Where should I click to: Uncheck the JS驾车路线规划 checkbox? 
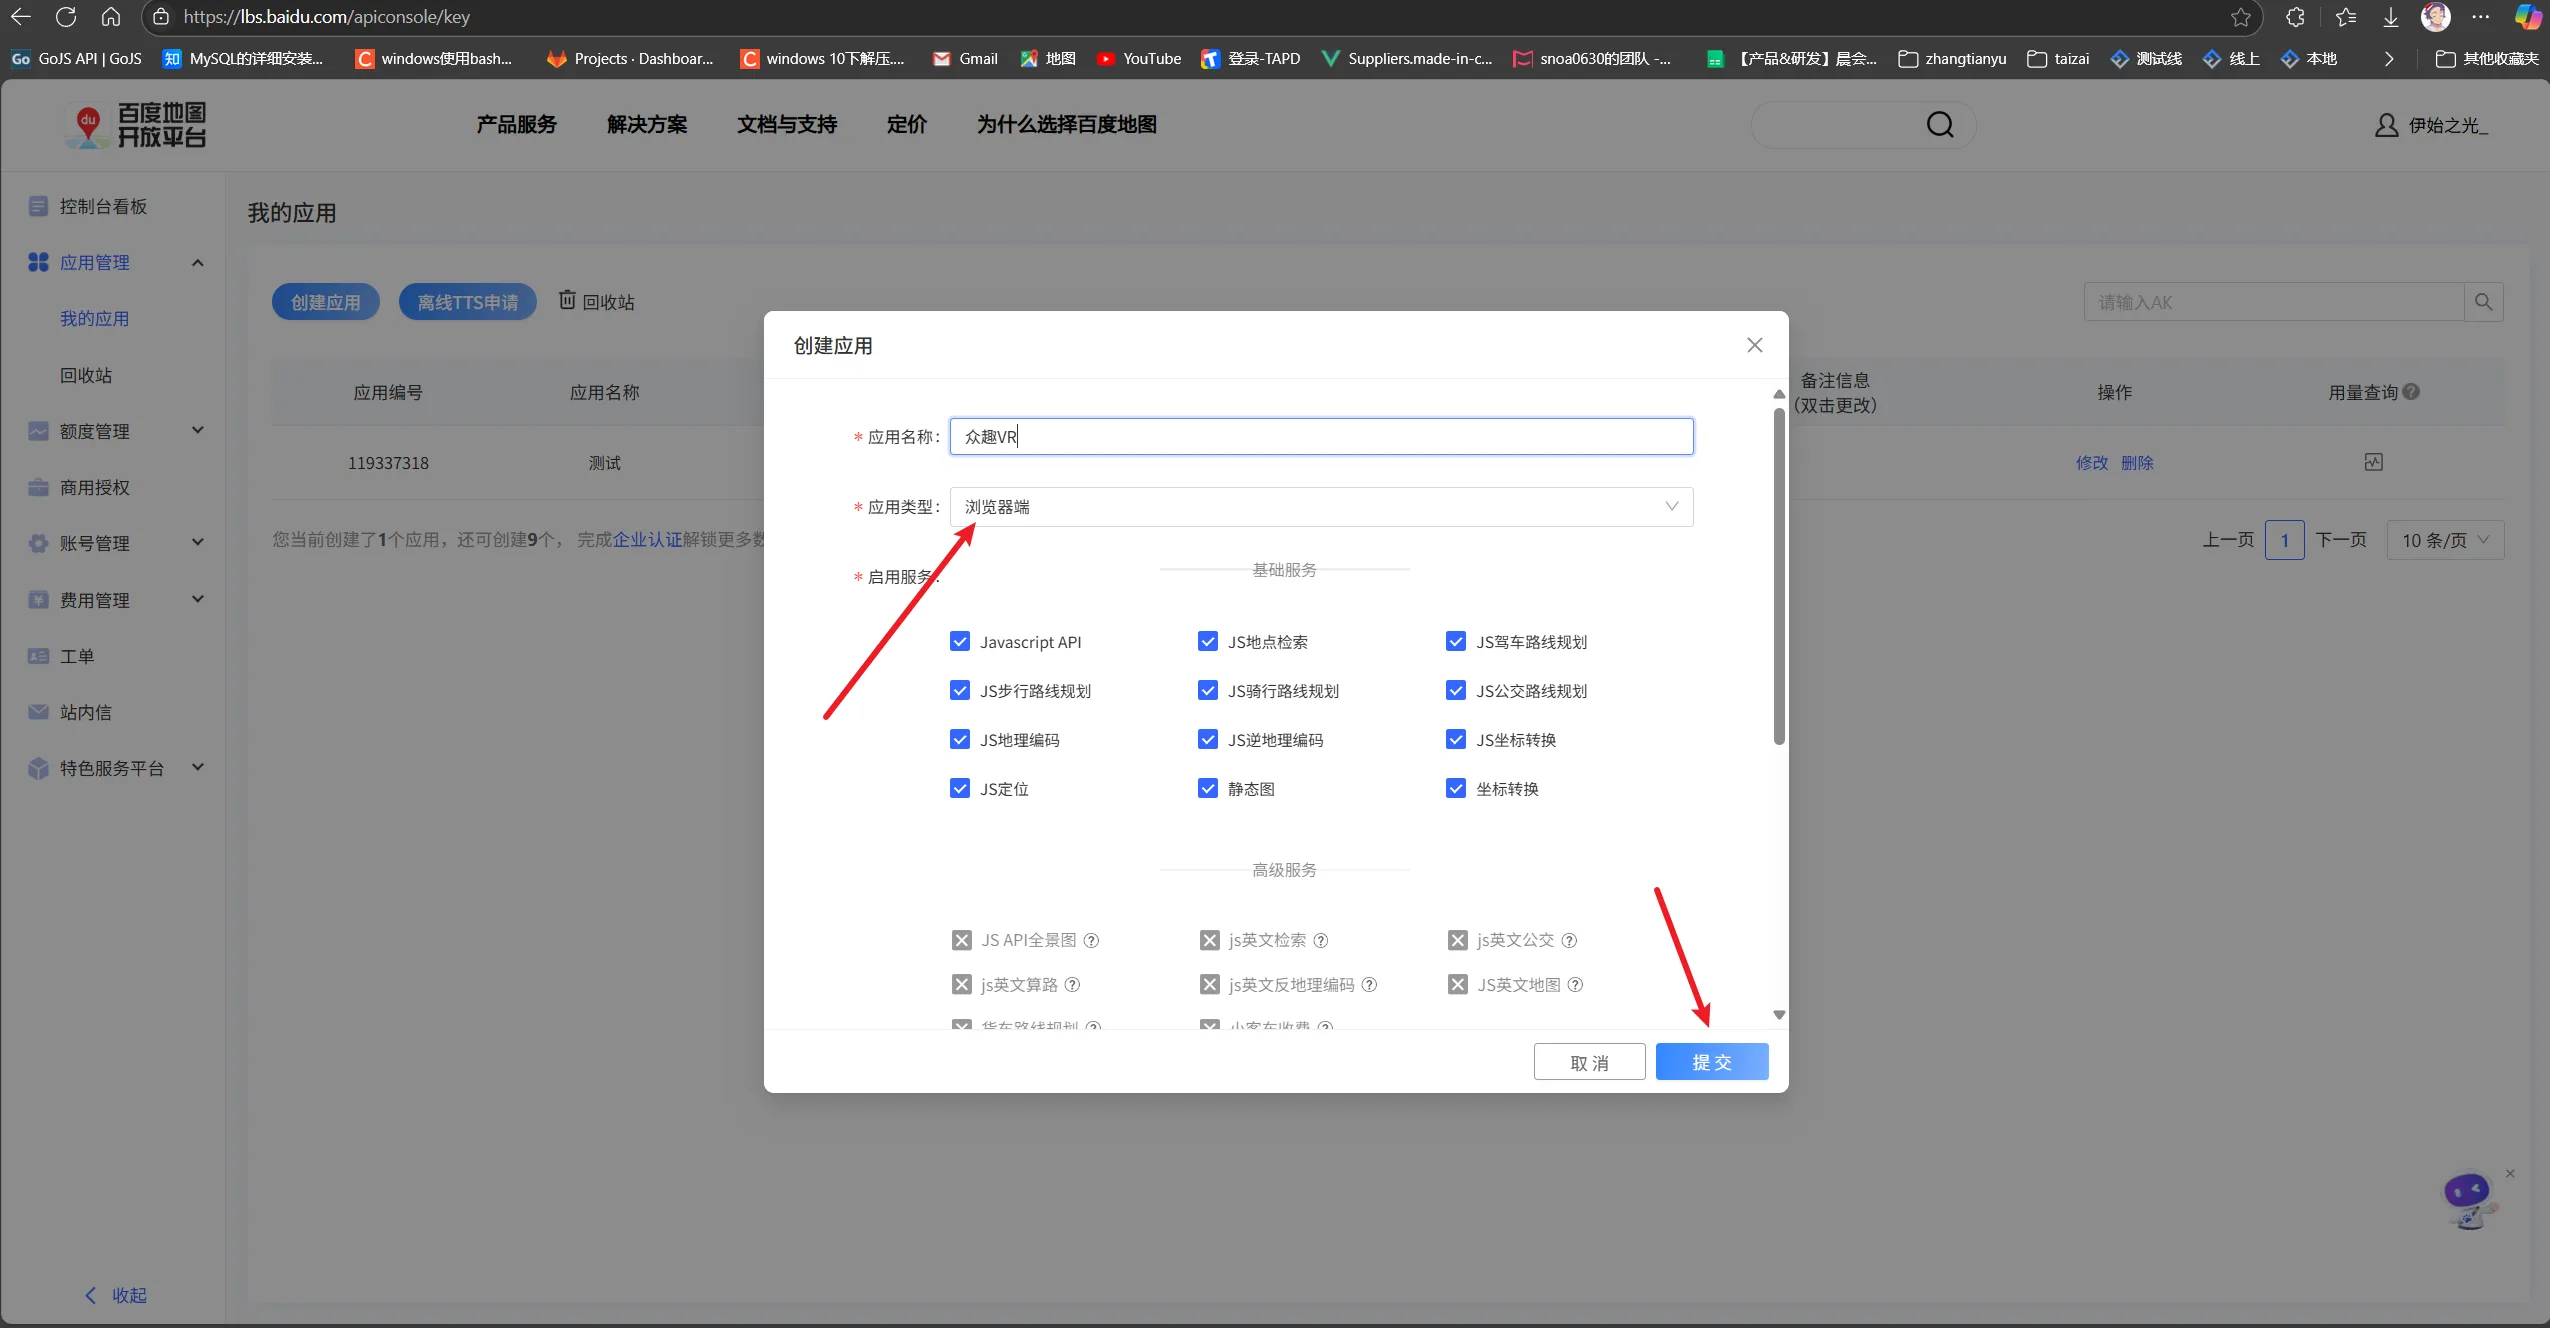tap(1456, 641)
